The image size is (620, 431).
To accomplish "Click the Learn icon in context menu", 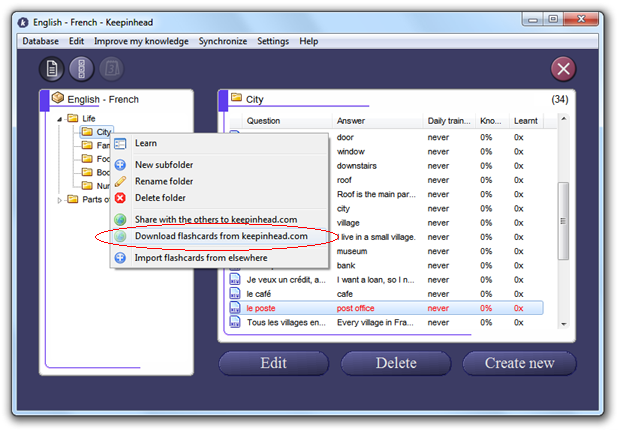I will coord(120,144).
